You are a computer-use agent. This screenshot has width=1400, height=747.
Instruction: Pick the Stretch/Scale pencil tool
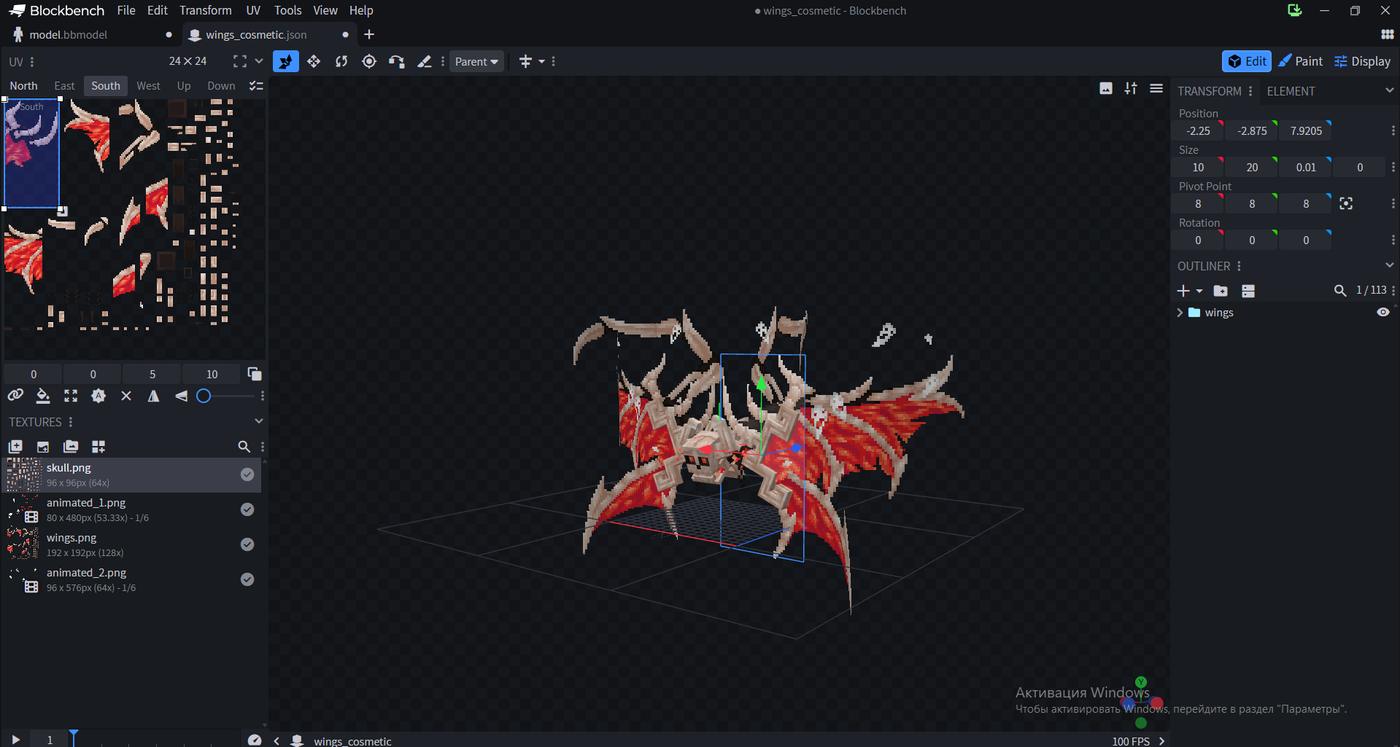click(x=424, y=61)
